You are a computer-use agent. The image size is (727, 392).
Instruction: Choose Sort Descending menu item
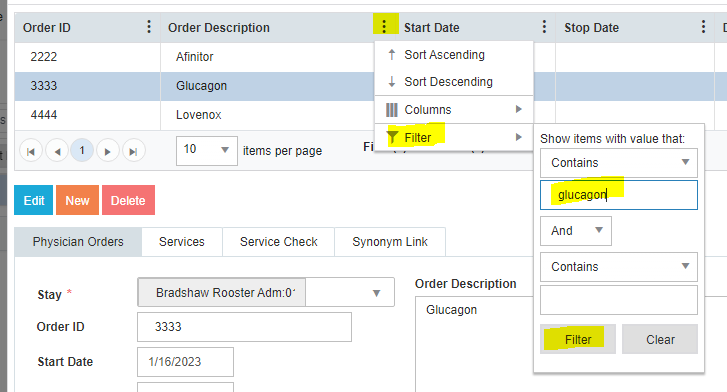coord(454,82)
